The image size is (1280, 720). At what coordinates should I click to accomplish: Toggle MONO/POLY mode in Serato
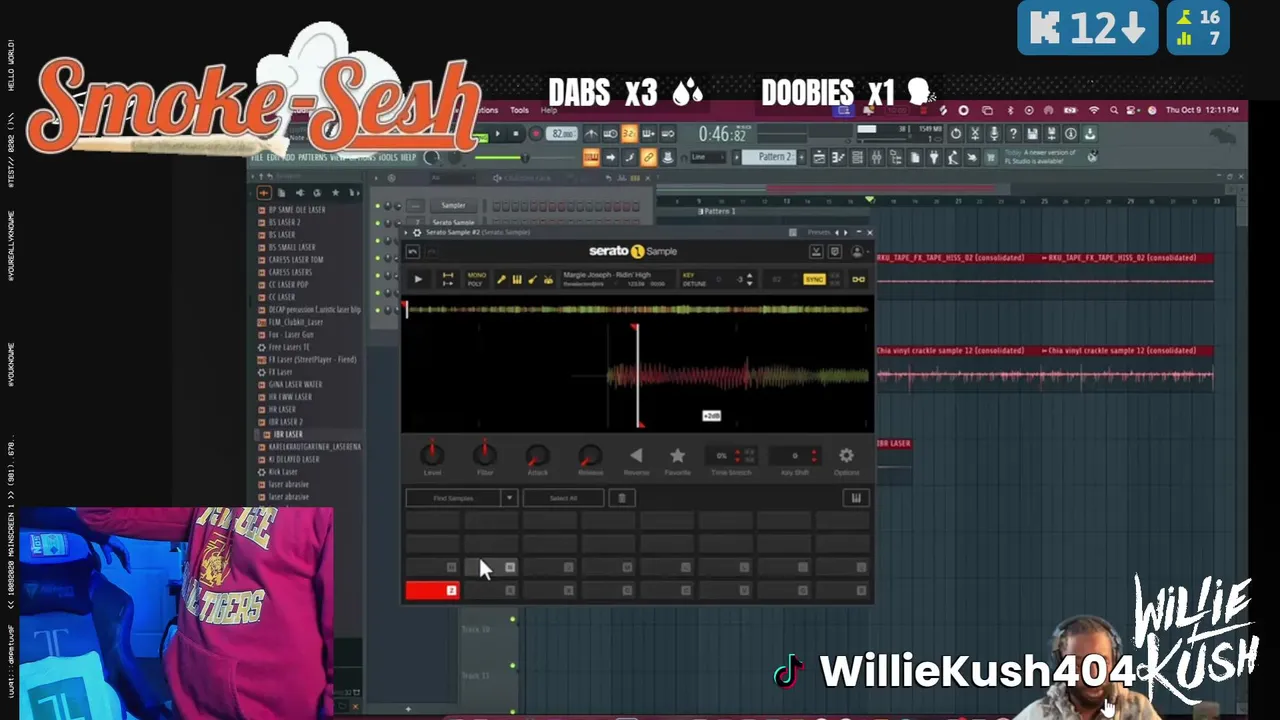[x=476, y=279]
